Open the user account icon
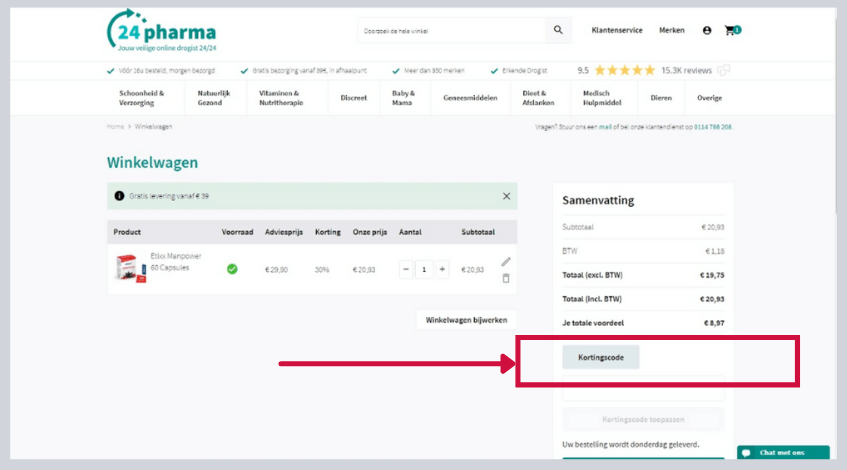Viewport: 847px width, 470px height. [707, 31]
